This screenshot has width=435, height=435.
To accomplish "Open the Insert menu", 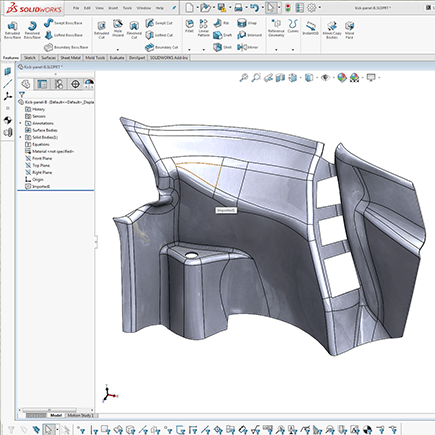I will 113,8.
